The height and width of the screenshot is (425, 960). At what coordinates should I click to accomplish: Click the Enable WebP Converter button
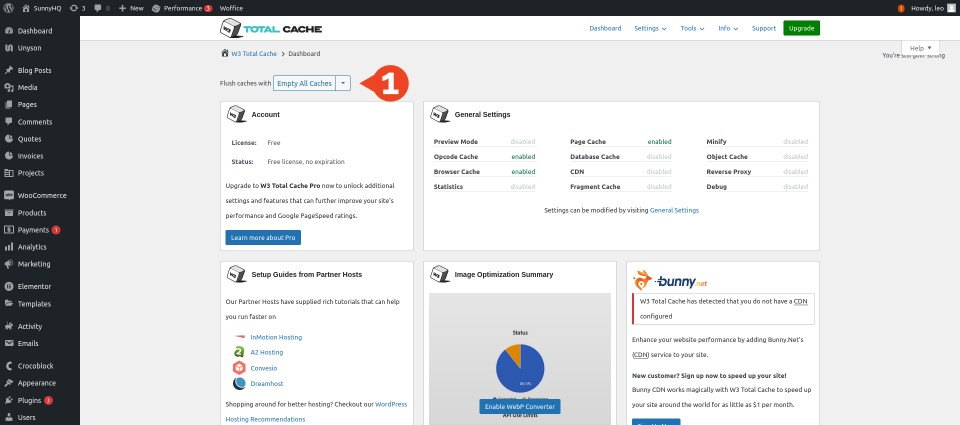[x=519, y=407]
